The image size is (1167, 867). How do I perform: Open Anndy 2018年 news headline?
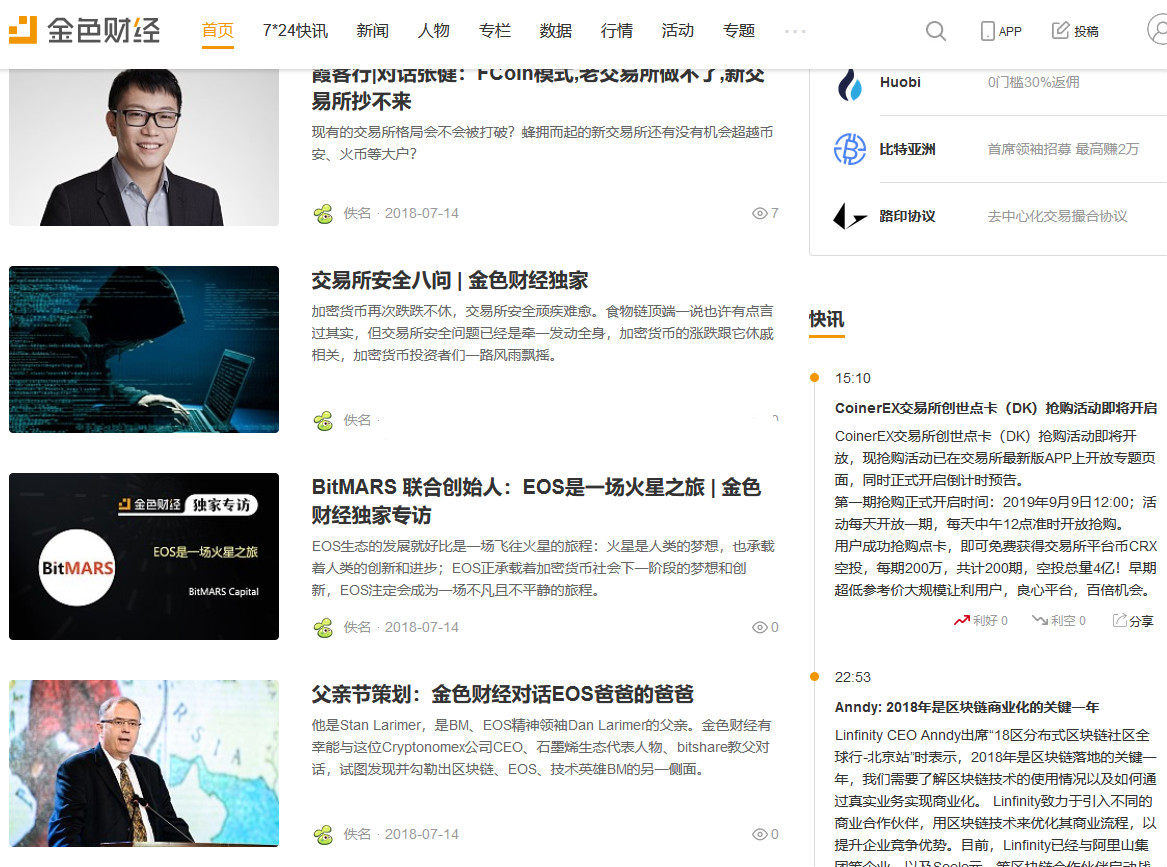coord(967,707)
